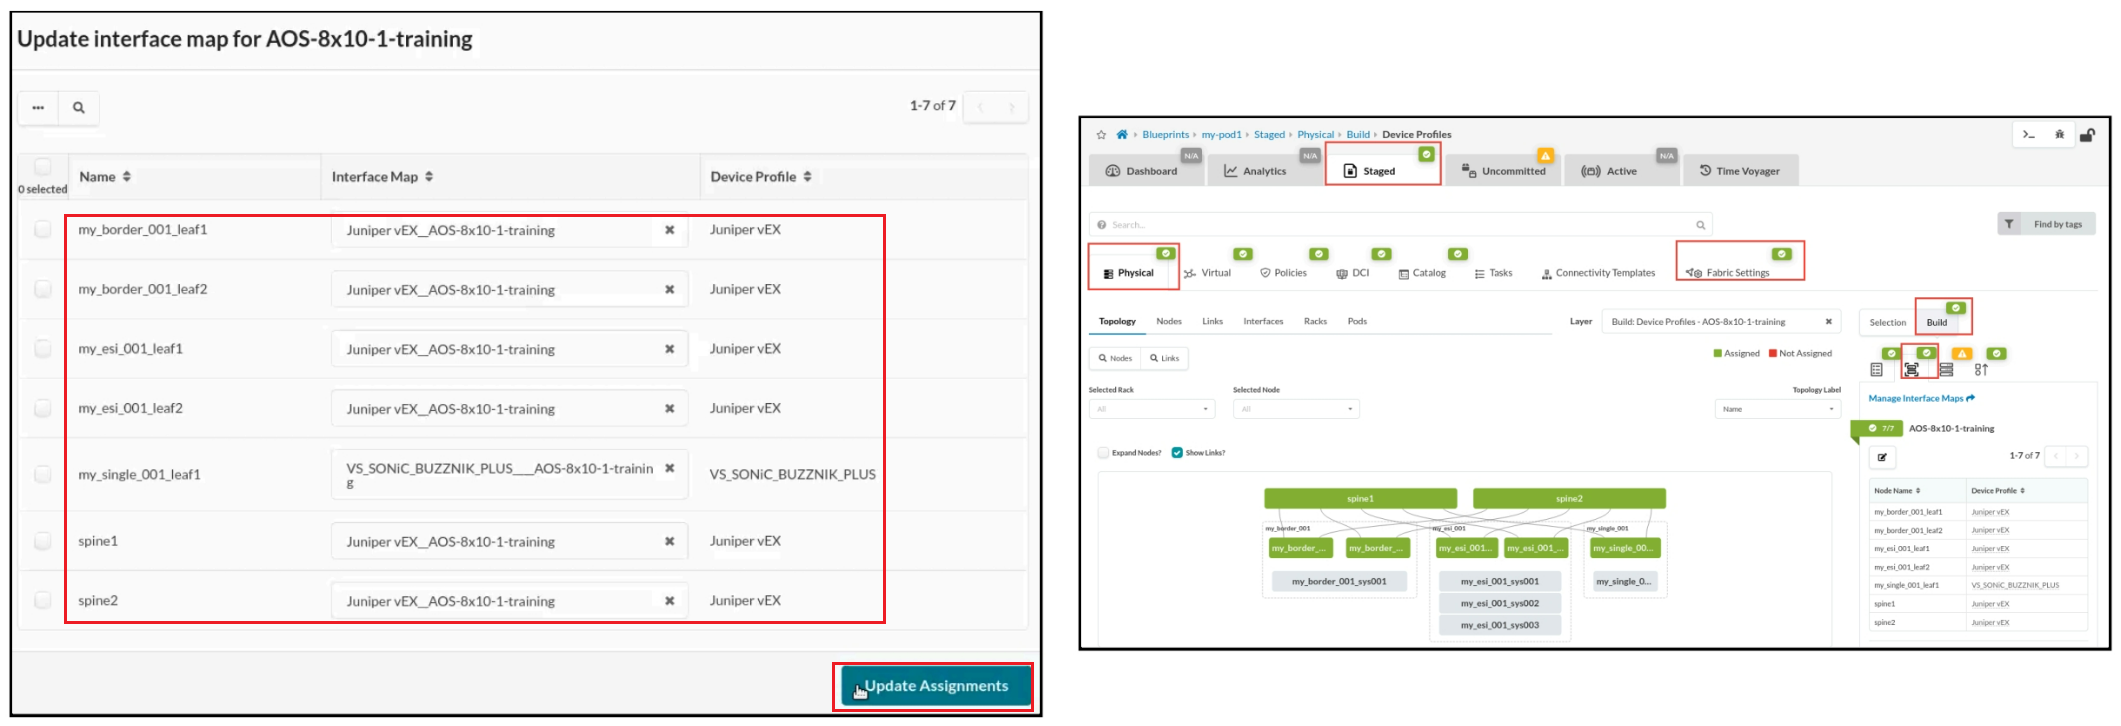
Task: Open interface map dropdown for spine1
Action: coord(500,542)
